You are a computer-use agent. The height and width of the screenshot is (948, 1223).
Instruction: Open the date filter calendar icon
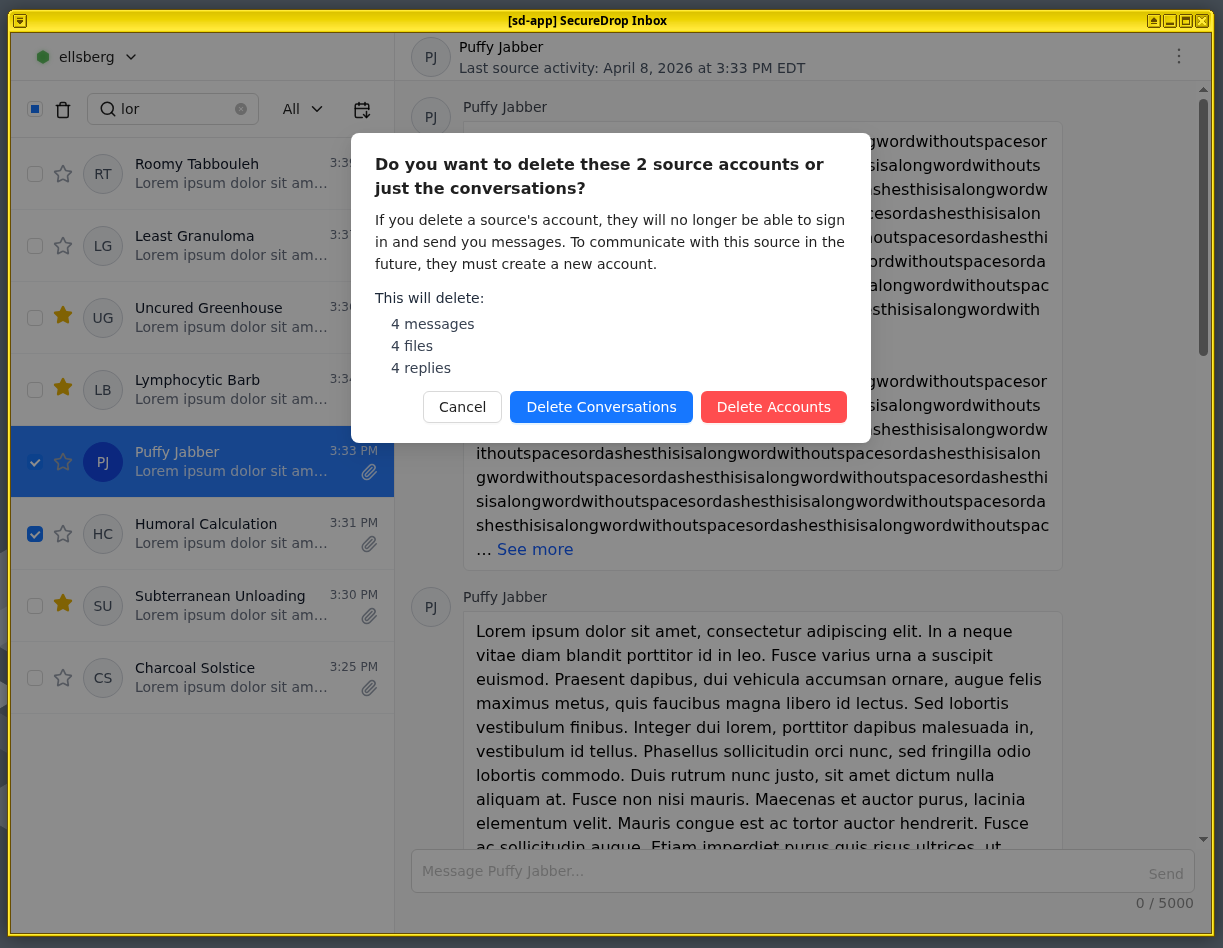tap(361, 109)
